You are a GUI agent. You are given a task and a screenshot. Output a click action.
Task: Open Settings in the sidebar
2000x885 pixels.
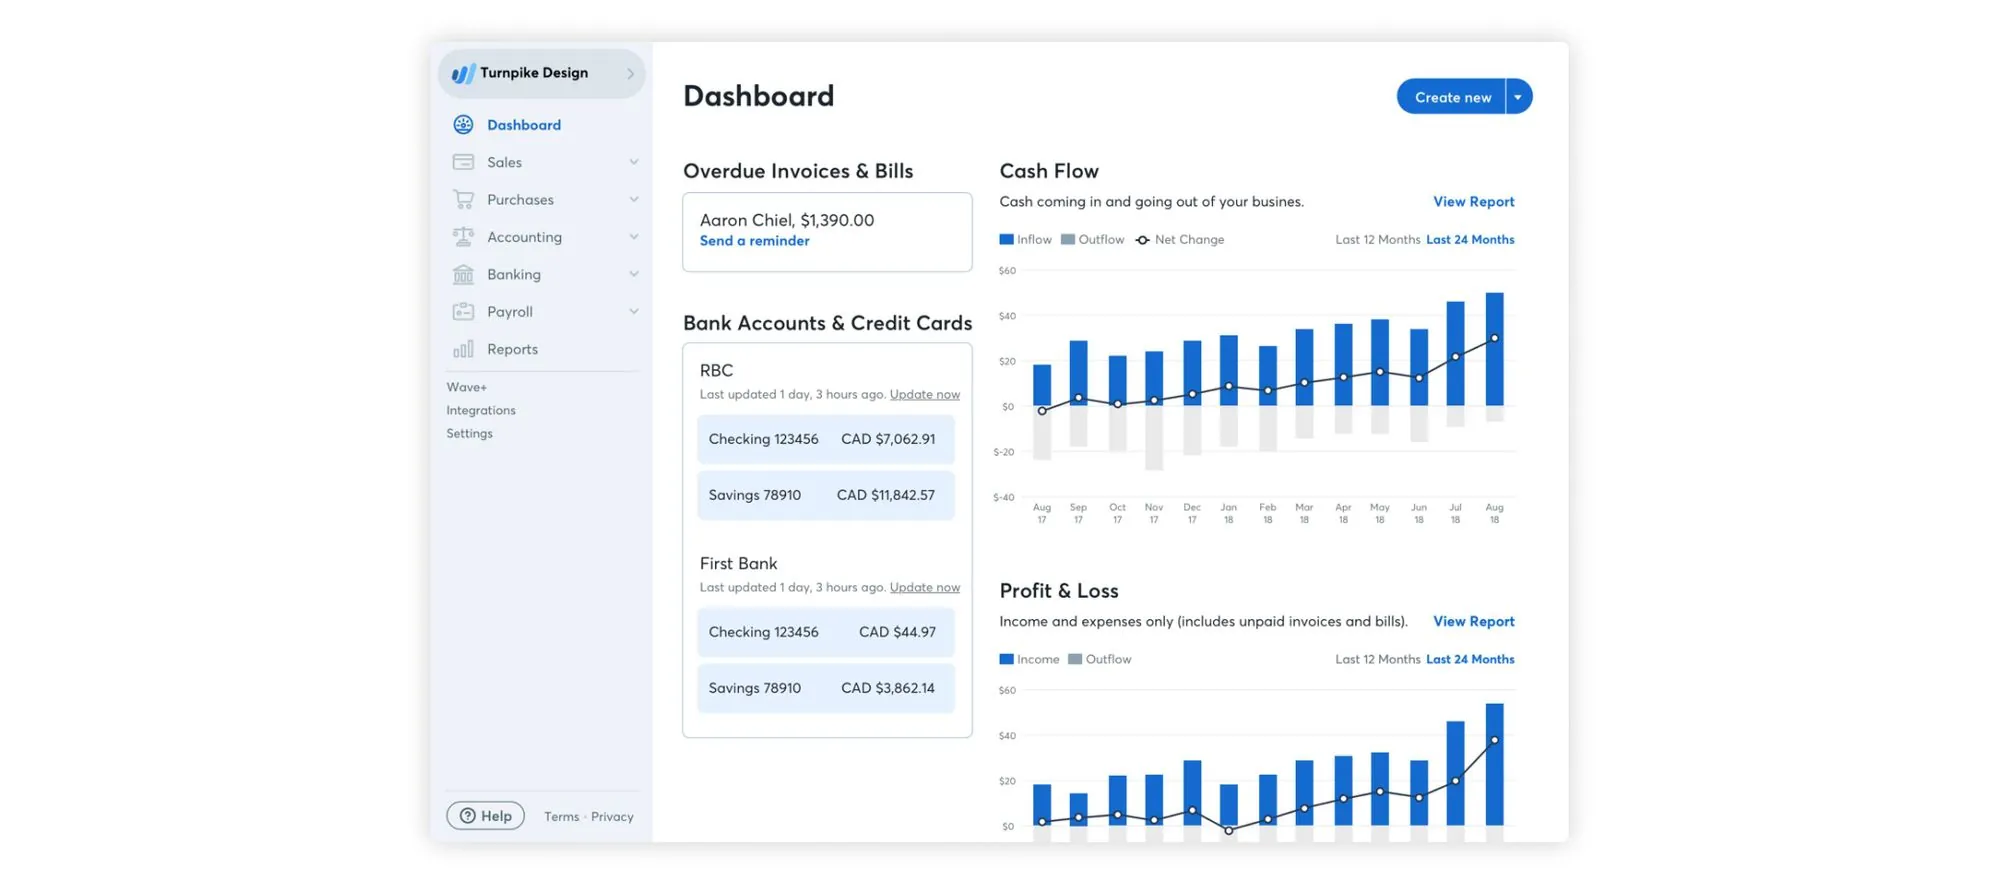(x=469, y=434)
